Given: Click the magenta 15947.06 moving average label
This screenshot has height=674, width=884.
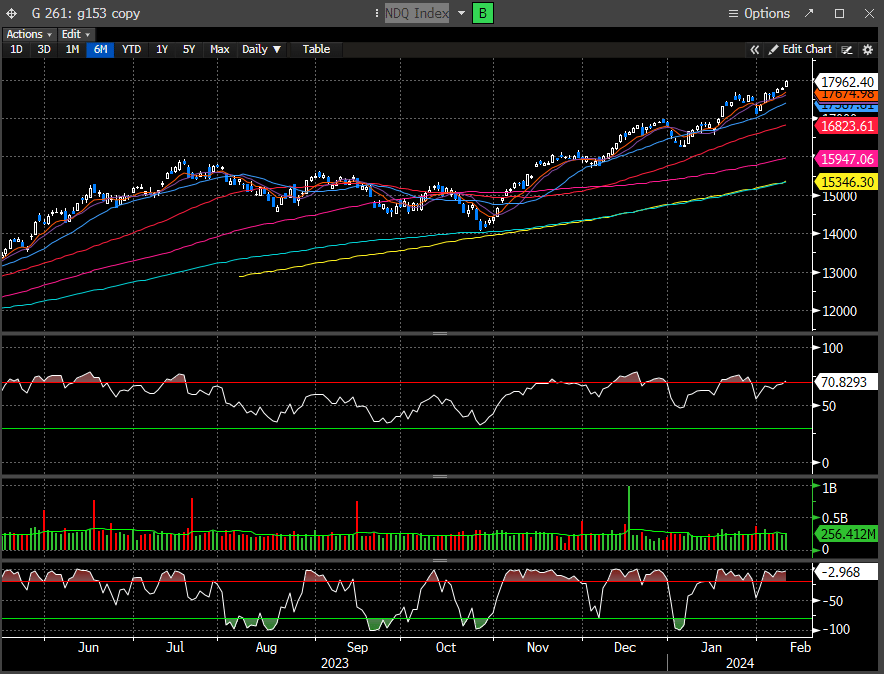Looking at the screenshot, I should pyautogui.click(x=847, y=159).
